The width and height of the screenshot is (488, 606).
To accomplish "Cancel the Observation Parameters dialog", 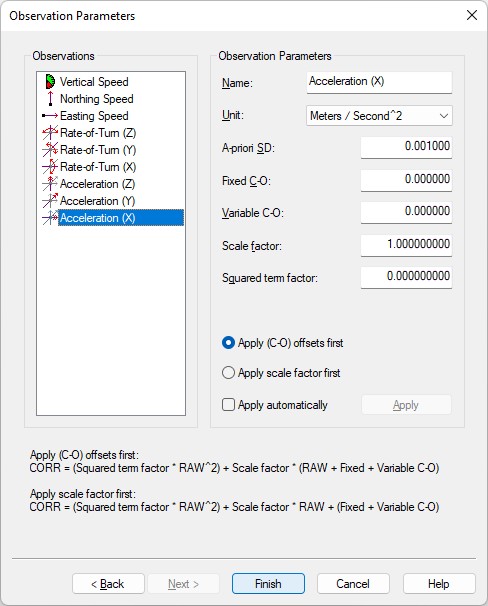I will tap(353, 584).
